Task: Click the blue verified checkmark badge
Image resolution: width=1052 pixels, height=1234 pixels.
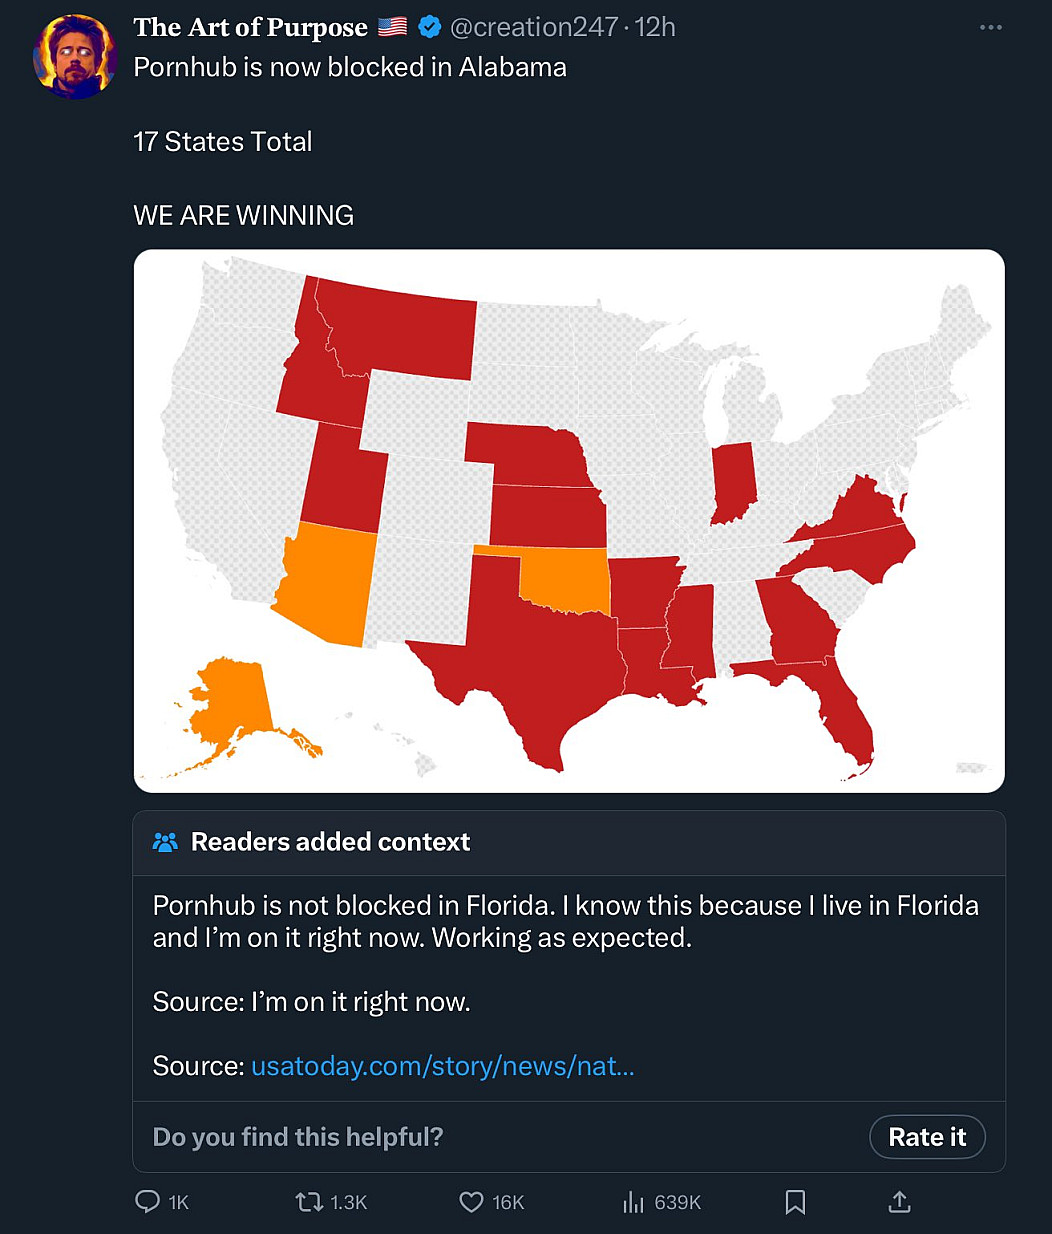Action: click(x=430, y=27)
